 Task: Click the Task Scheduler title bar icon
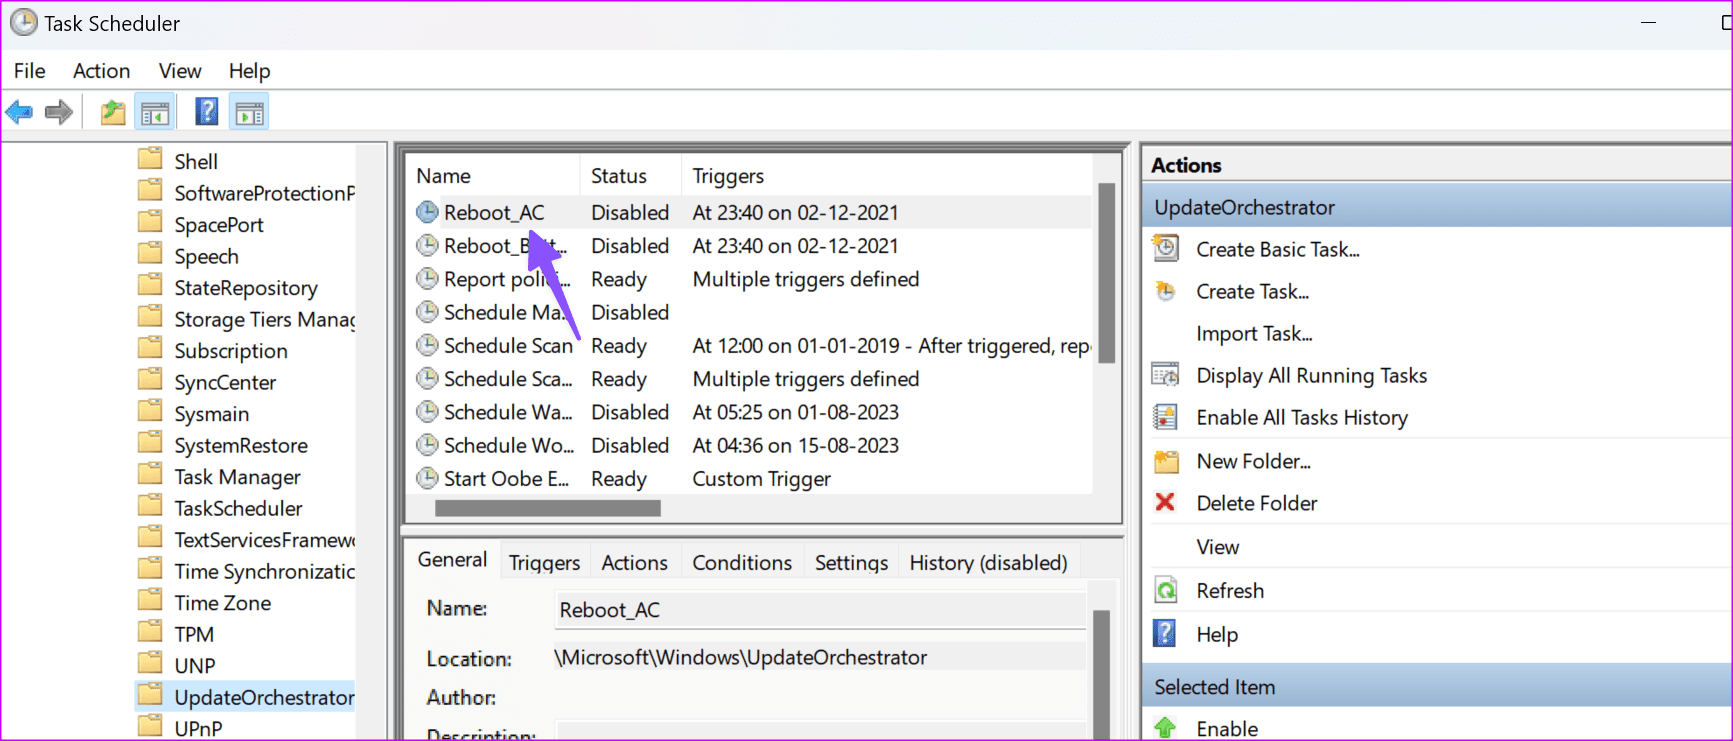(x=24, y=23)
